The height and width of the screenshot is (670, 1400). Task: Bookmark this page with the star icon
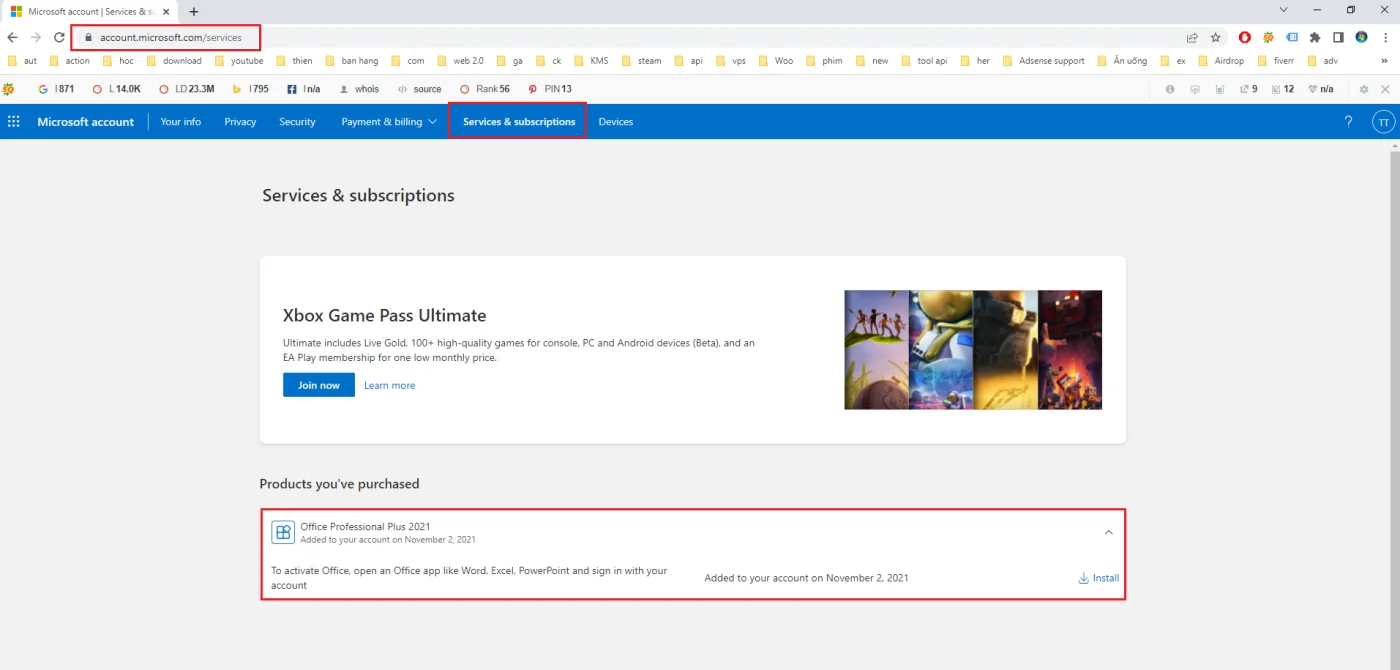[x=1216, y=37]
